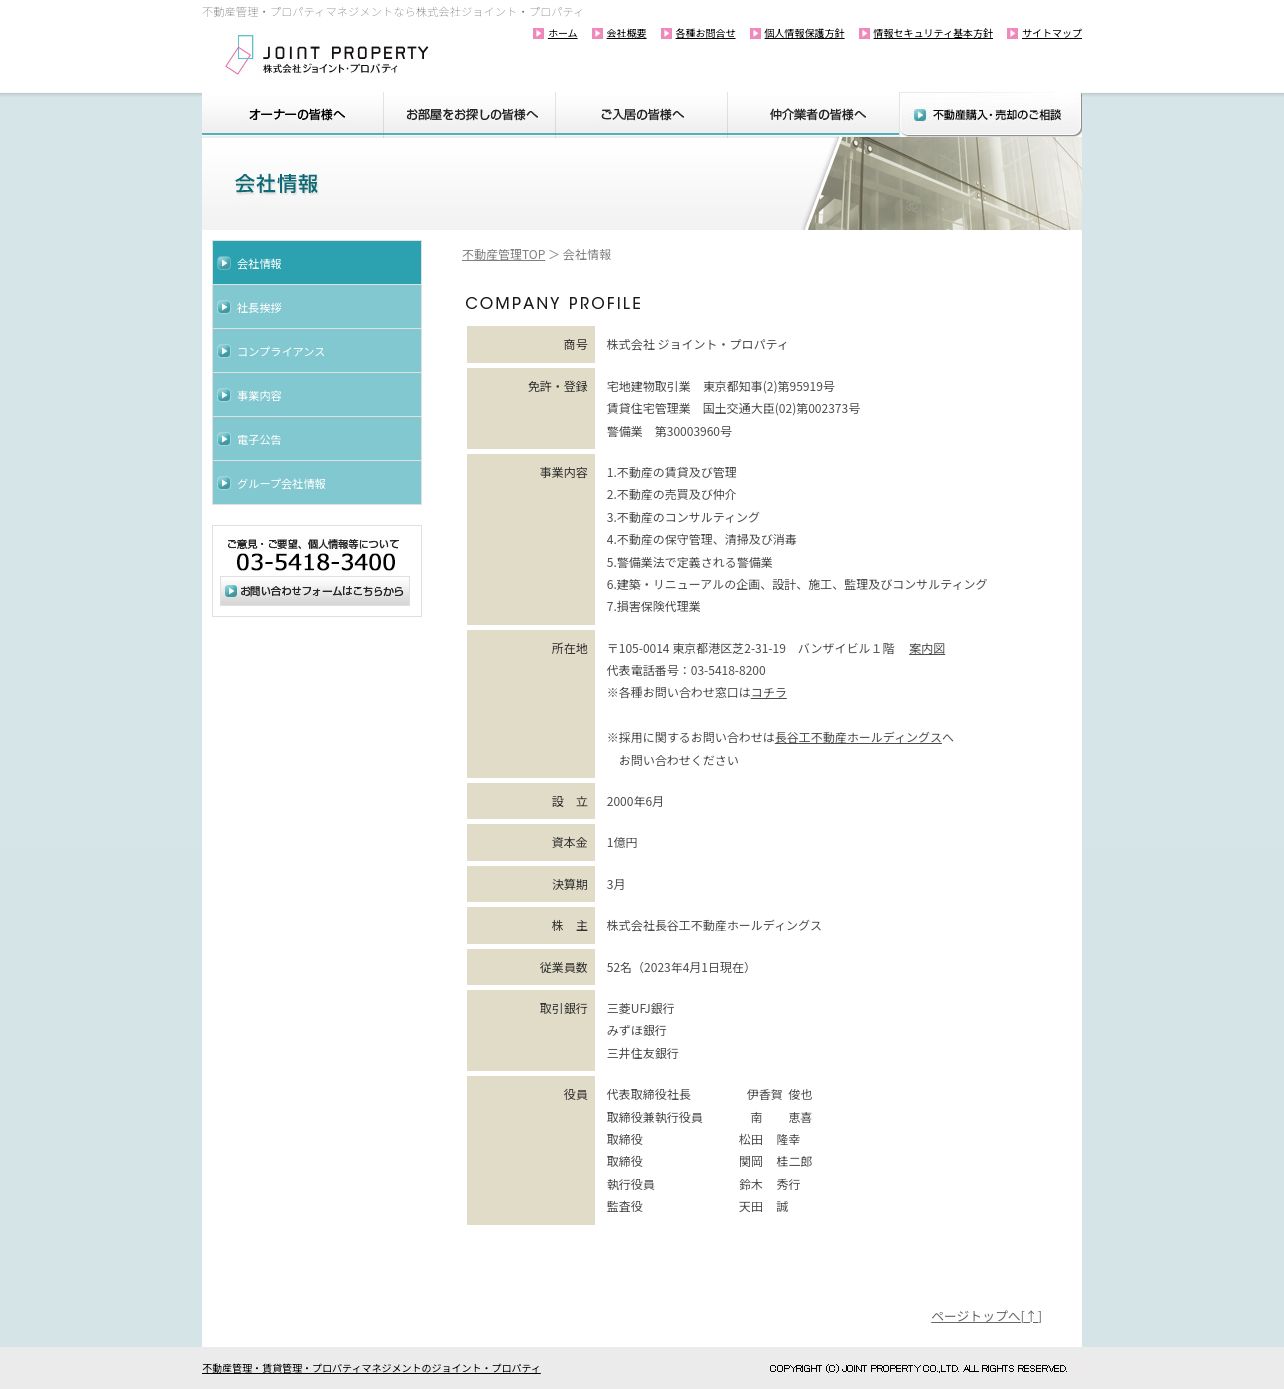The height and width of the screenshot is (1389, 1284).
Task: Click ページトップへ link
Action: click(986, 1316)
